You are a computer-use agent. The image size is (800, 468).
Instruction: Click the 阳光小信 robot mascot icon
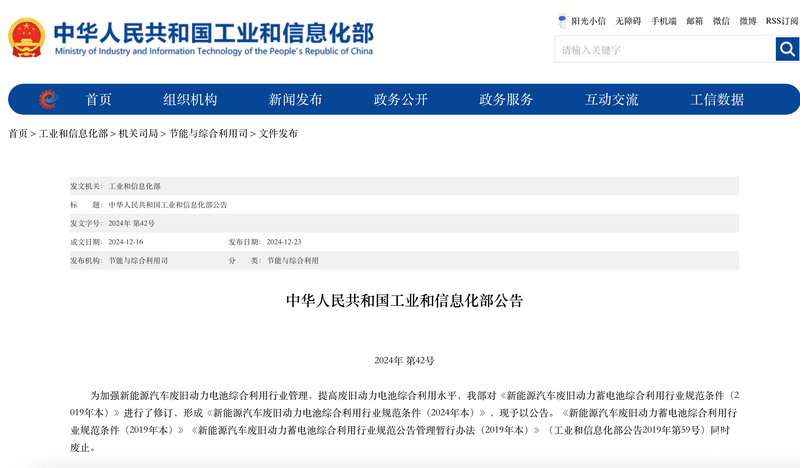click(562, 21)
